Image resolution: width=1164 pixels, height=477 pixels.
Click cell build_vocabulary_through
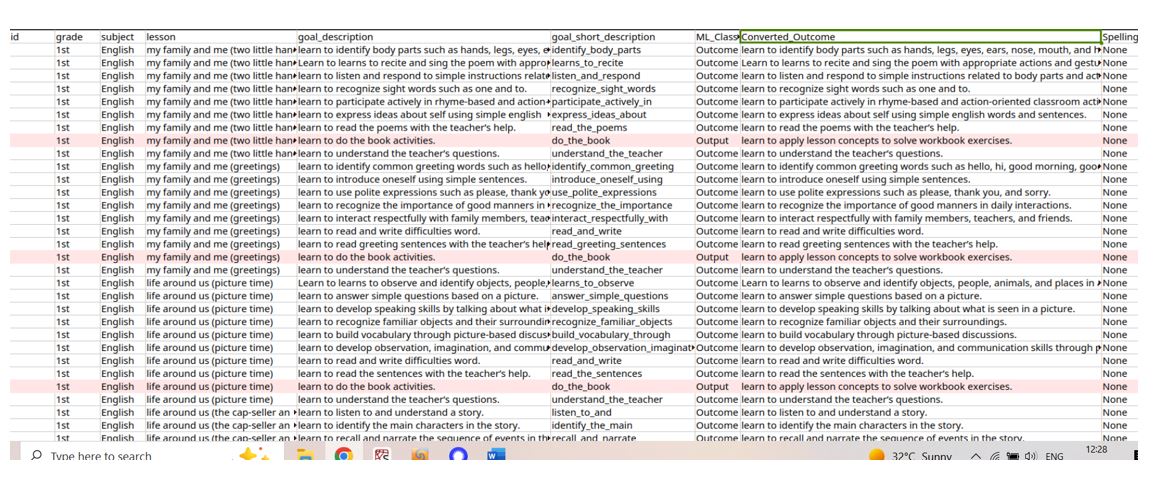point(622,335)
